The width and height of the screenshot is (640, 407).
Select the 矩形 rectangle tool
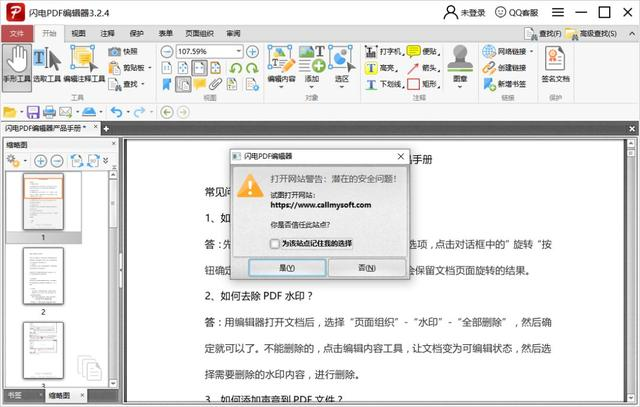point(423,85)
